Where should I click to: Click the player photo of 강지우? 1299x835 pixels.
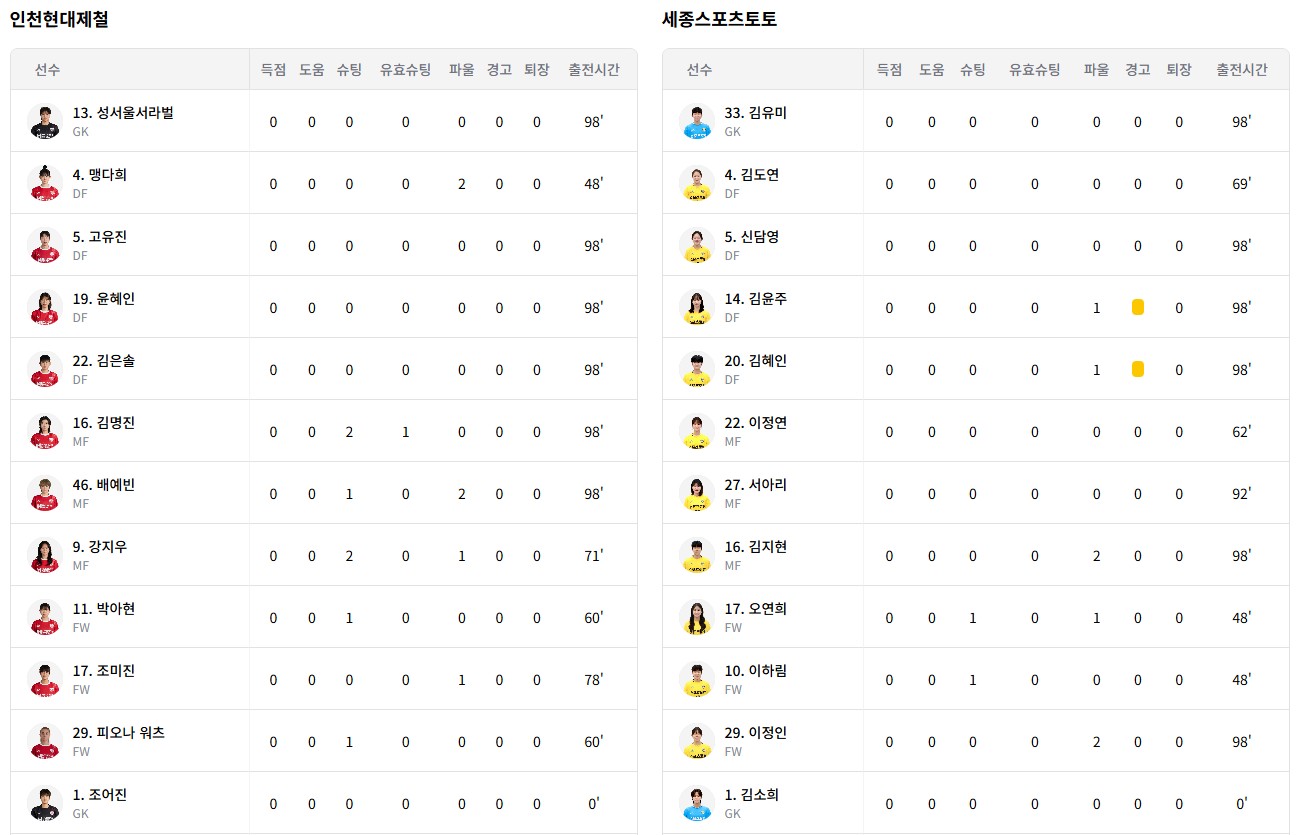pyautogui.click(x=45, y=555)
